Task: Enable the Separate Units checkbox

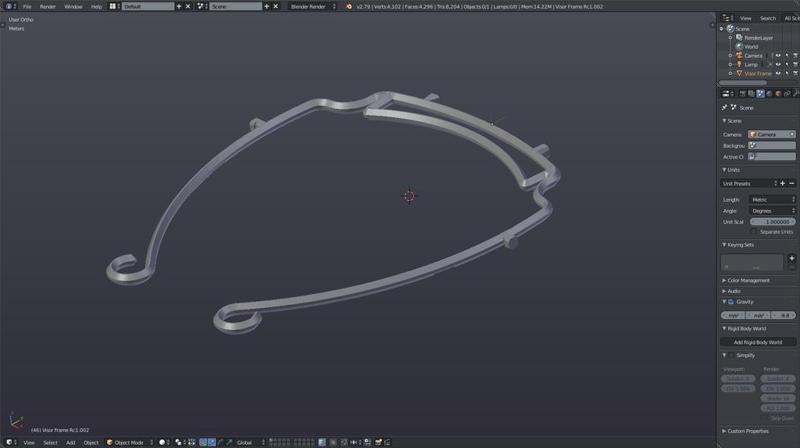Action: pyautogui.click(x=754, y=231)
